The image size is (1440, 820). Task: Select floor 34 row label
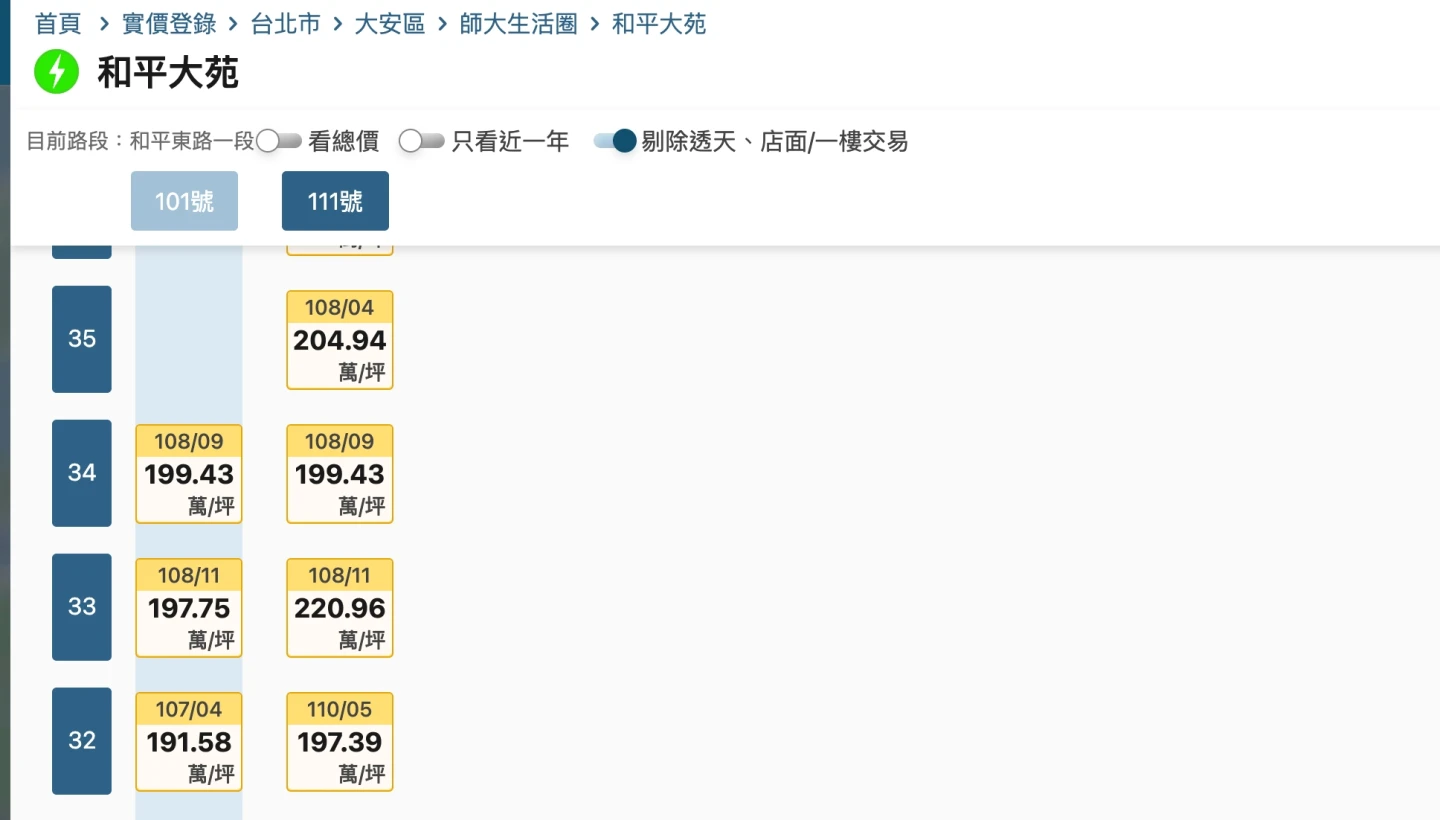(x=82, y=473)
